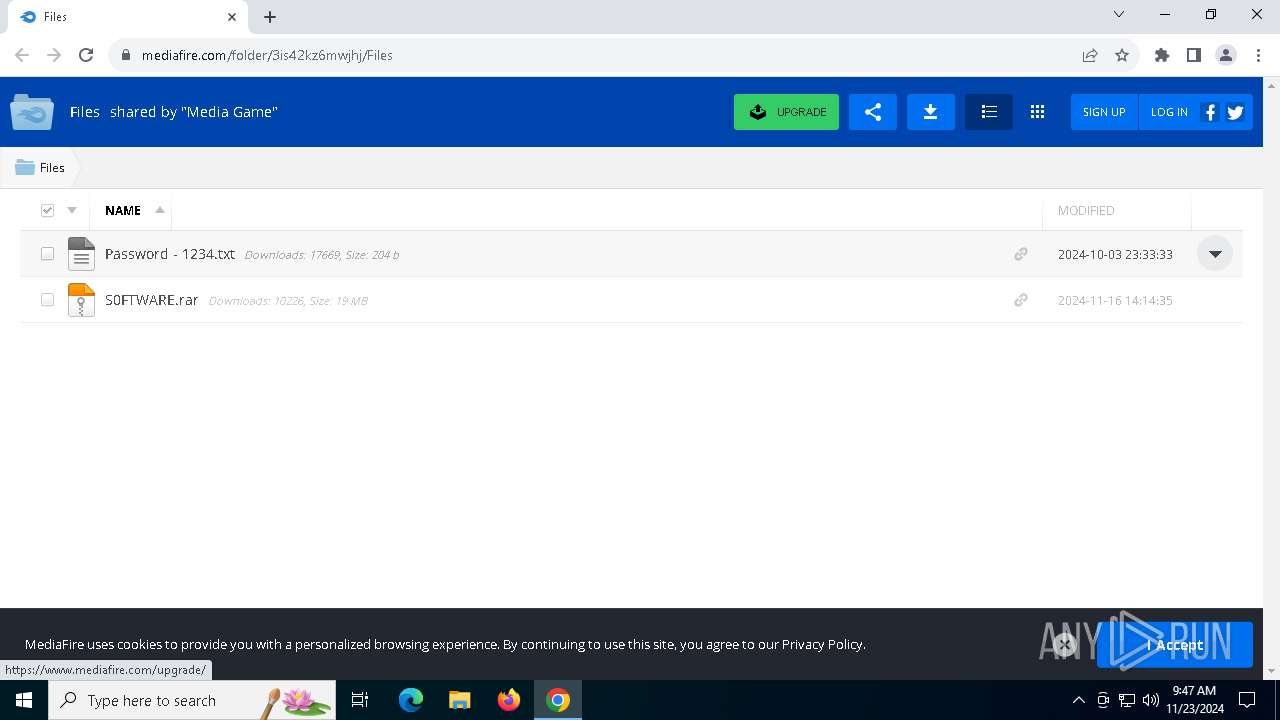This screenshot has width=1280, height=720.
Task: Open a new browser tab
Action: tap(270, 17)
